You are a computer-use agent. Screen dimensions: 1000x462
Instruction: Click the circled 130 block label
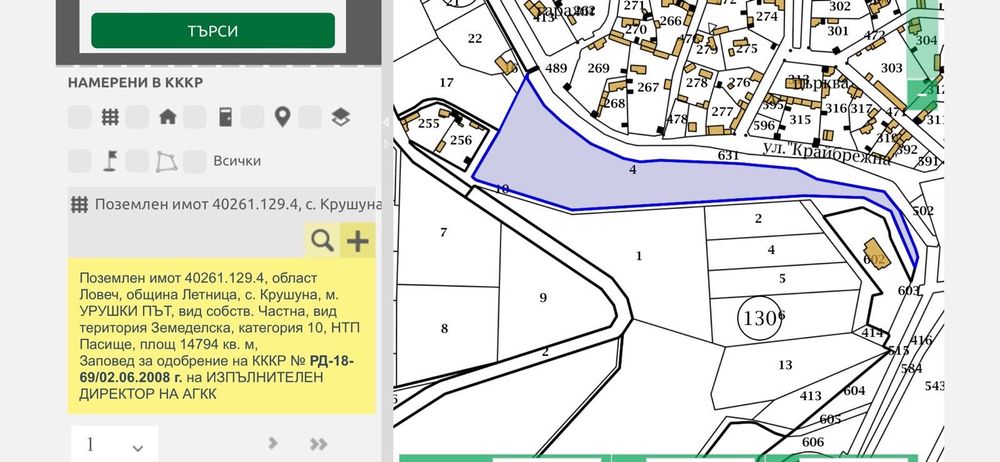760,317
